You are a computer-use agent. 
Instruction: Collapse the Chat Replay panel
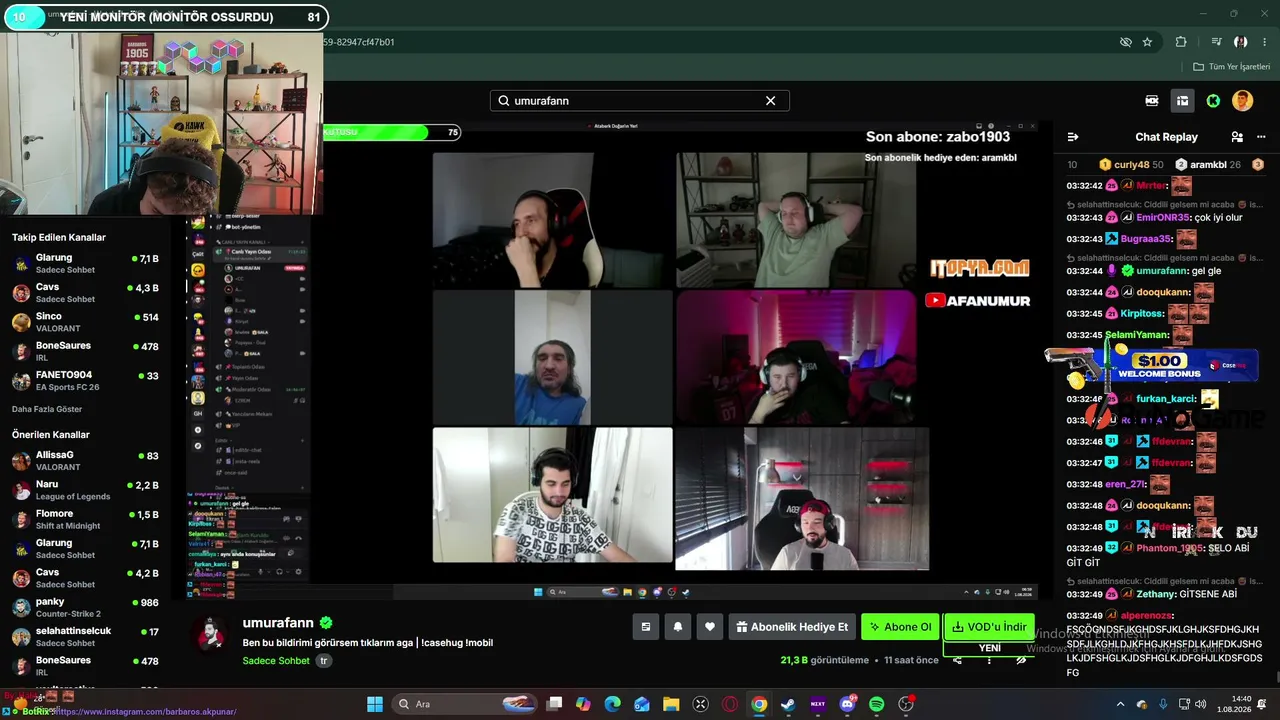[x=1073, y=137]
